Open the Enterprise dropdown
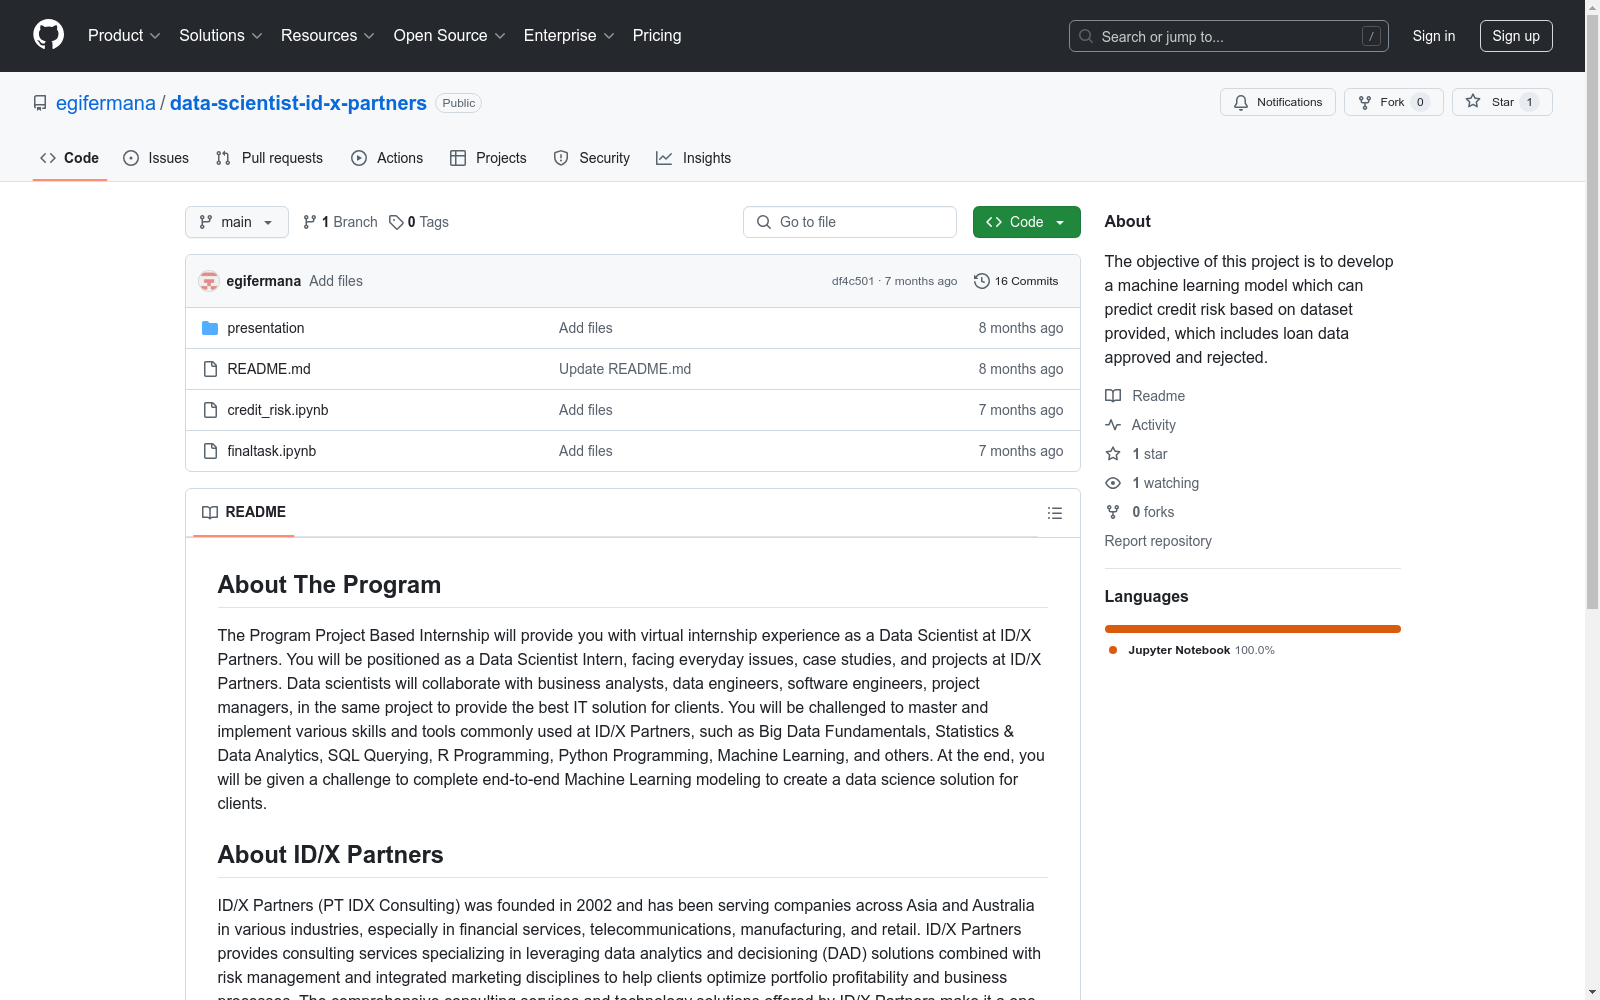 point(568,36)
